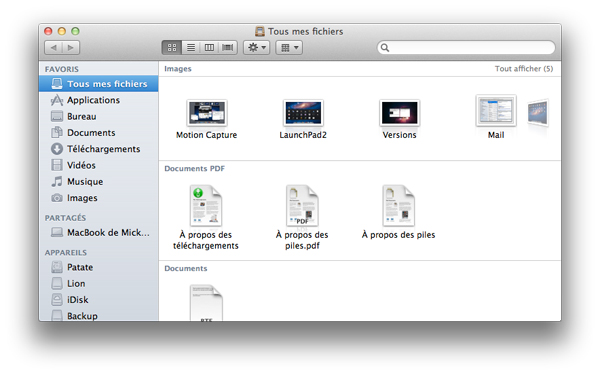
Task: Go back with the left arrow button
Action: pos(53,47)
